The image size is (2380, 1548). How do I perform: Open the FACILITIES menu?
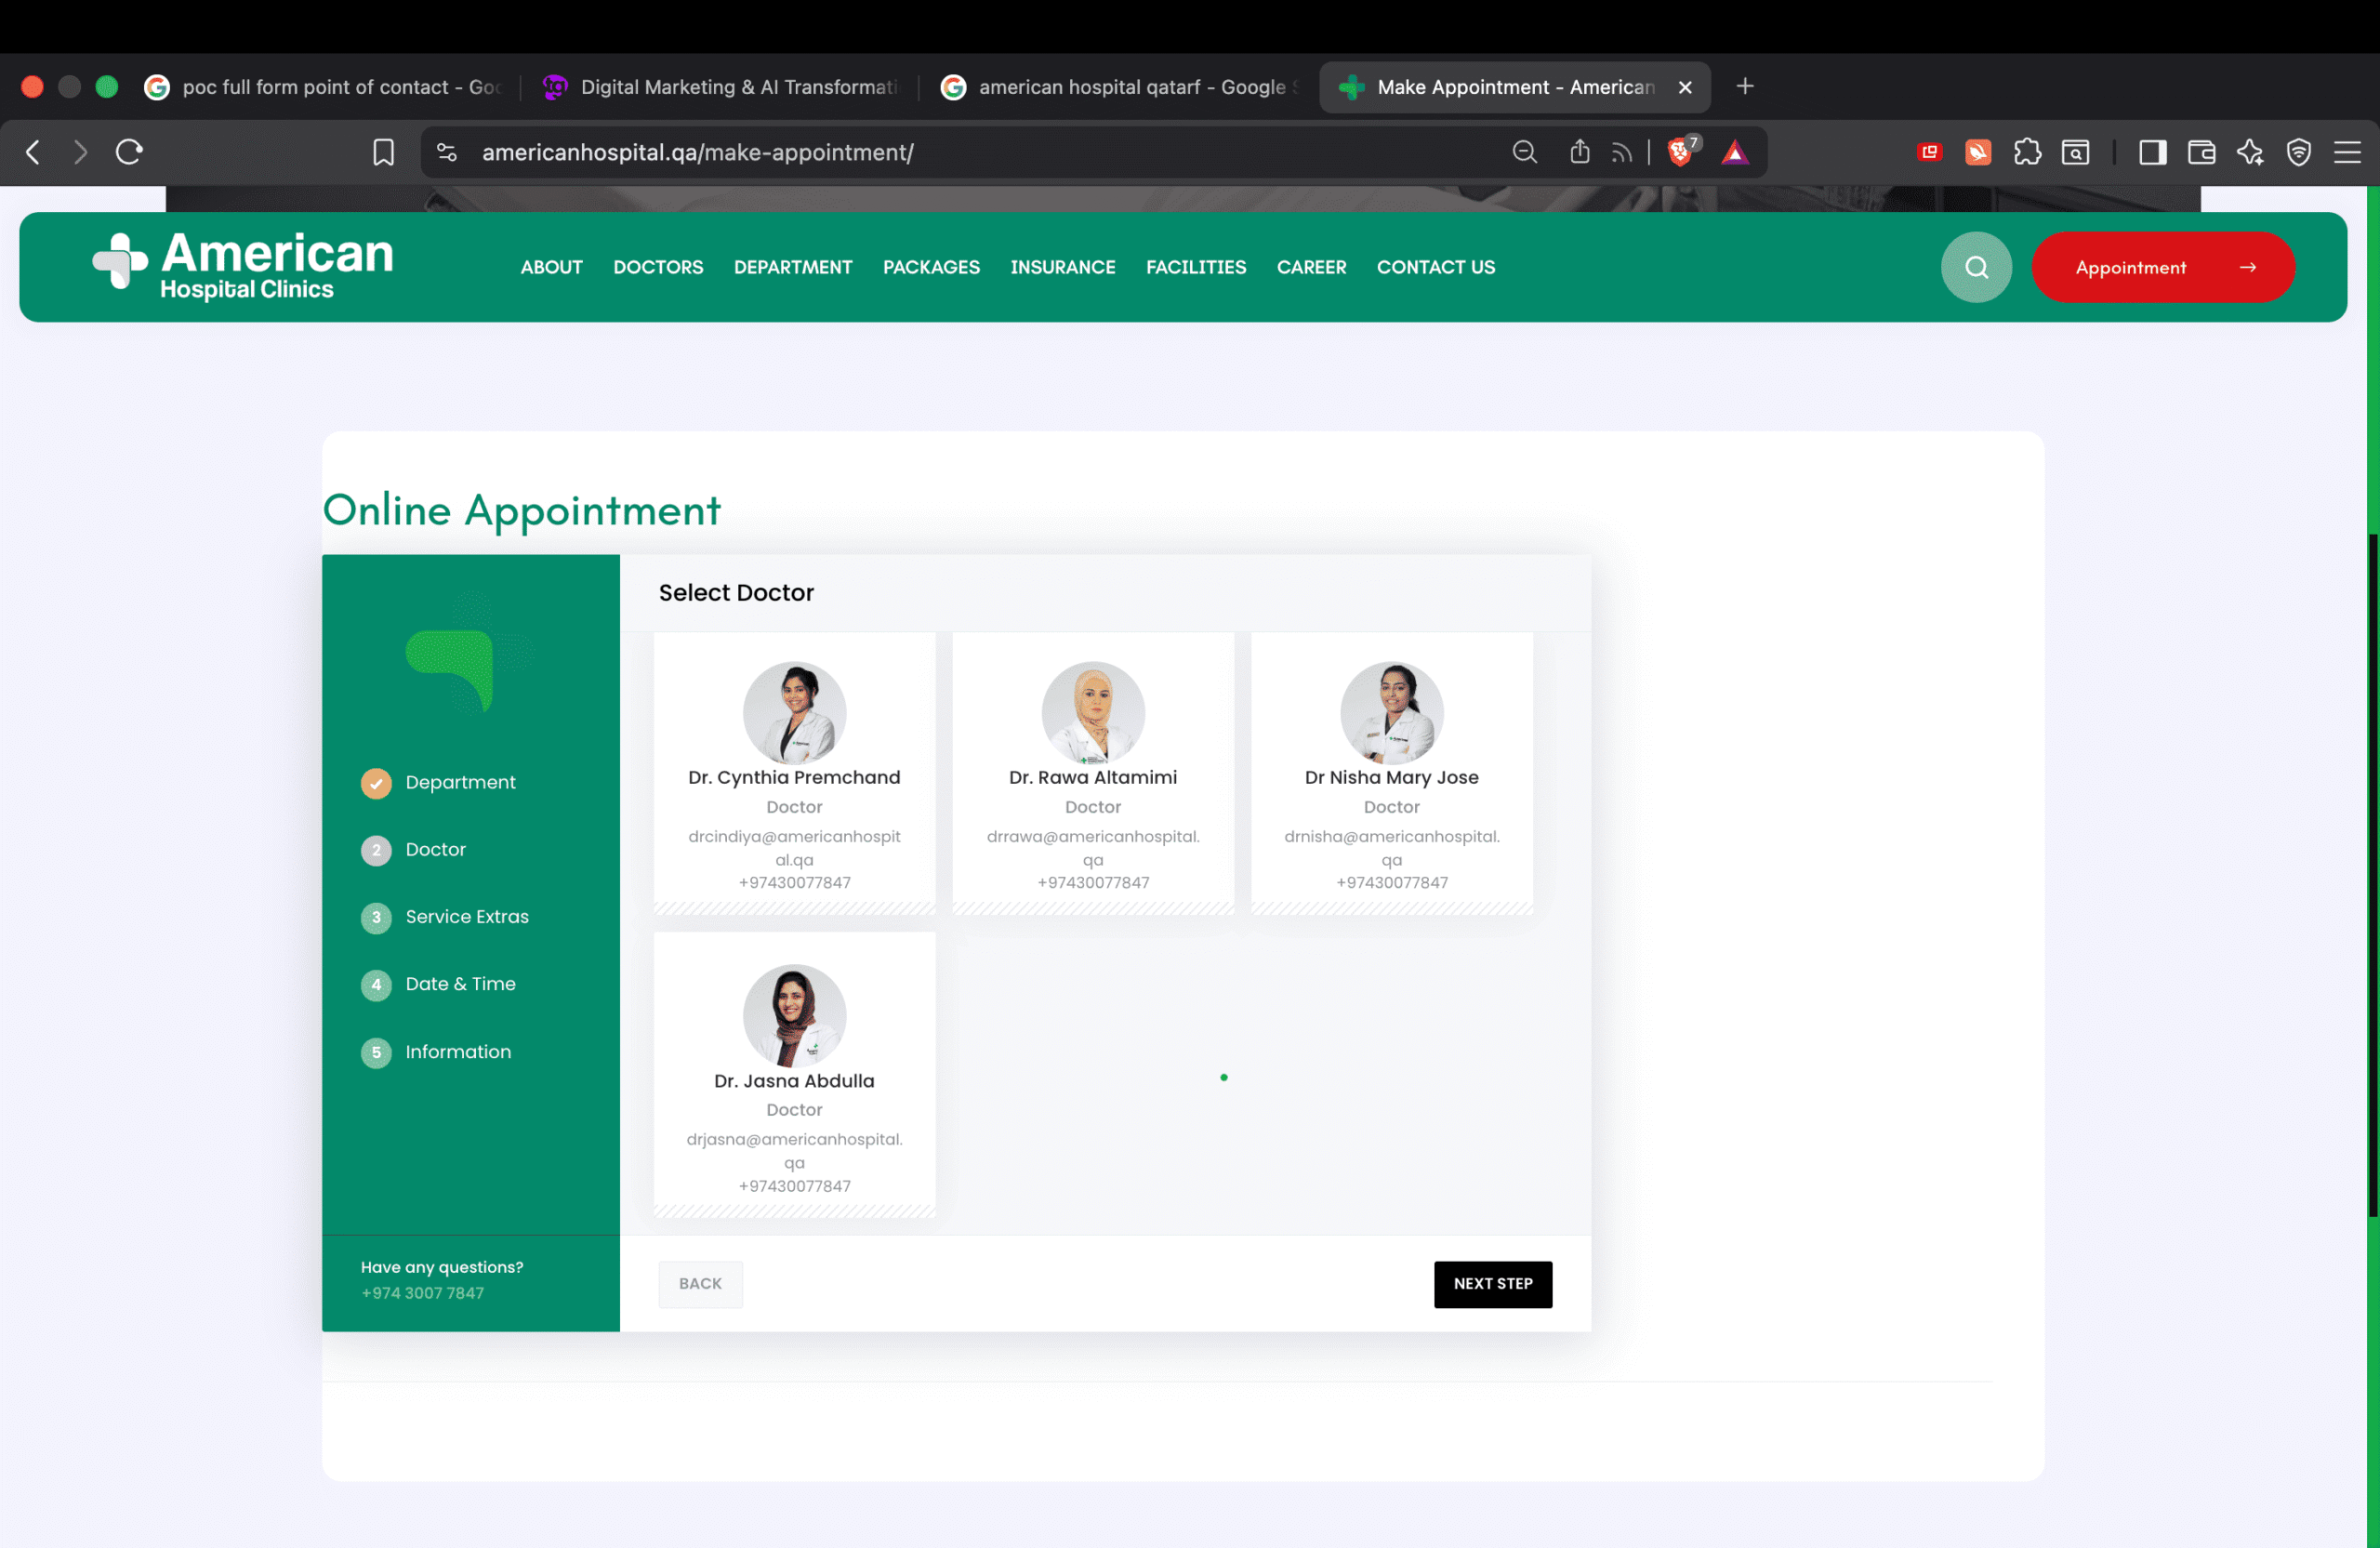[x=1196, y=267]
